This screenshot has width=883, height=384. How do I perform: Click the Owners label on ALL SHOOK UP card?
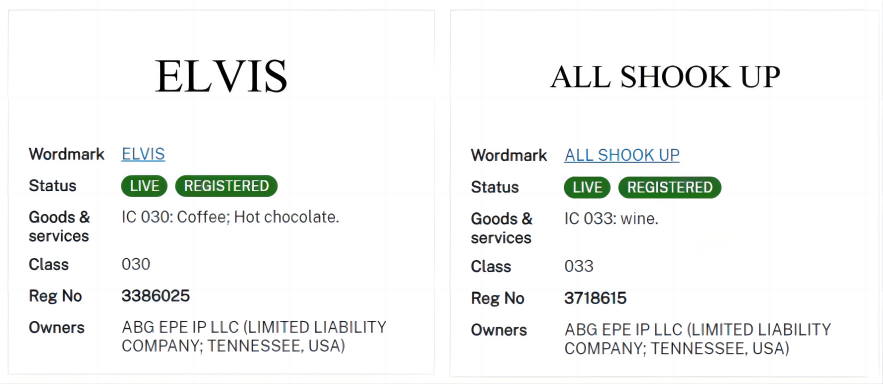pos(499,330)
